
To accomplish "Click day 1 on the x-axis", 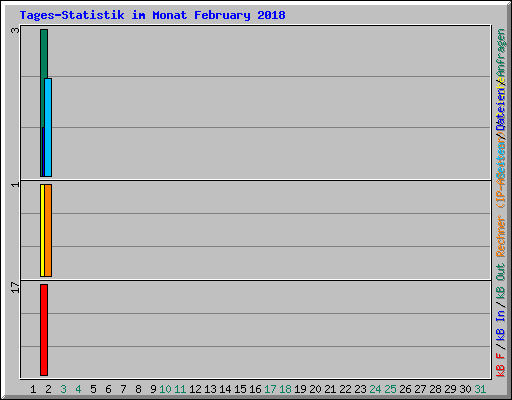I will [x=33, y=389].
